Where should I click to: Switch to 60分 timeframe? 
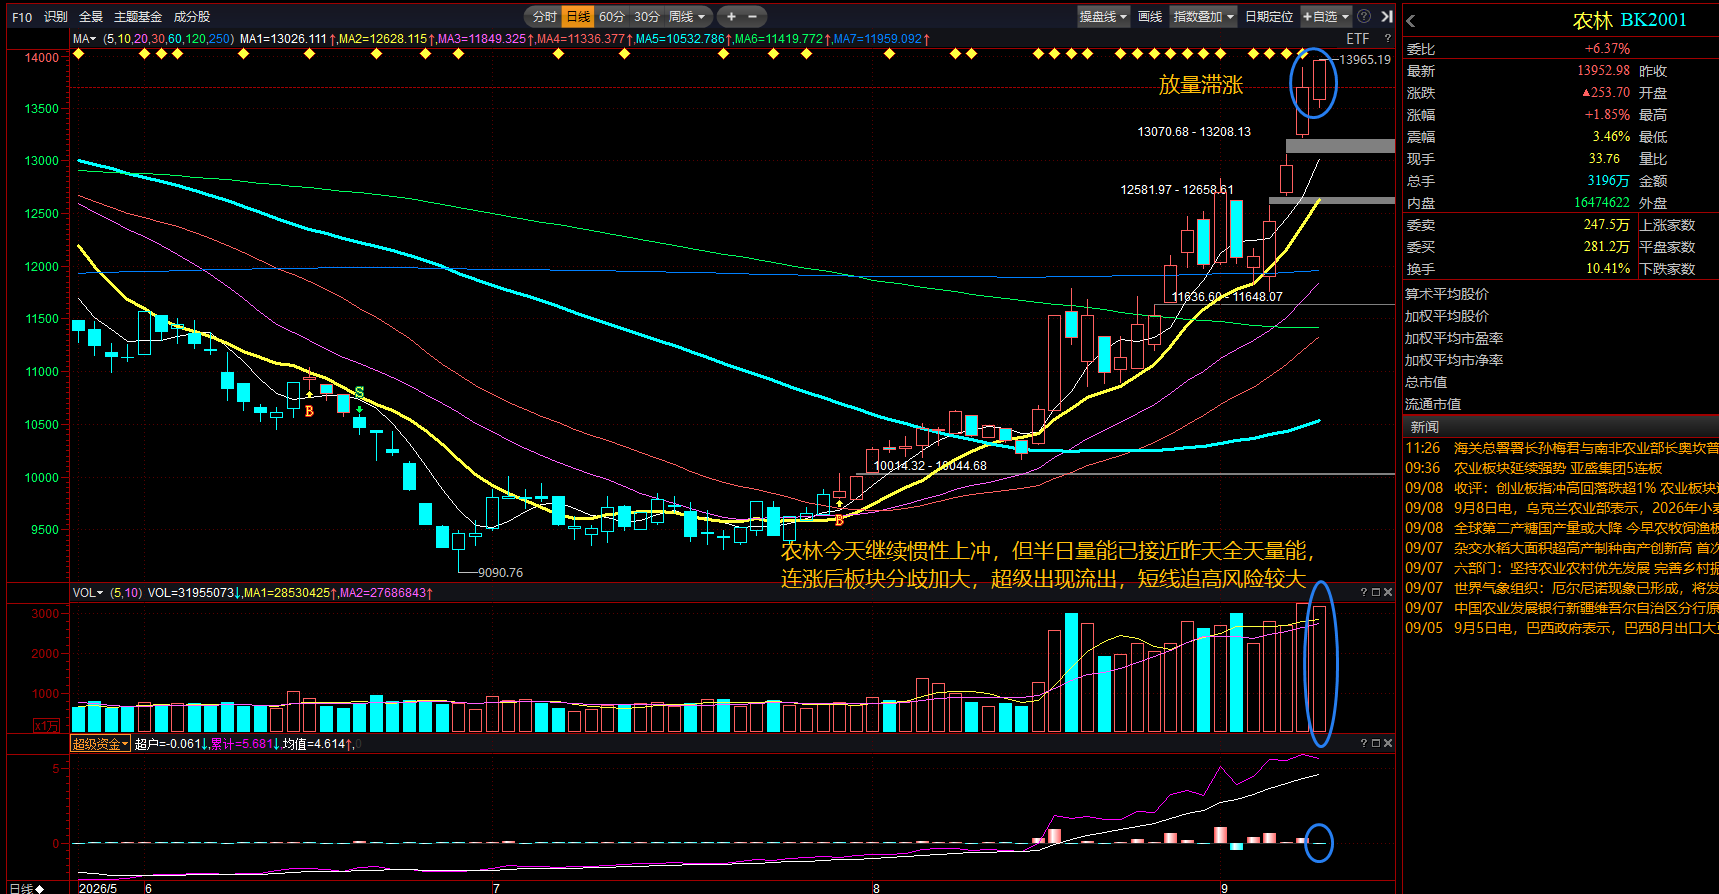tap(612, 16)
